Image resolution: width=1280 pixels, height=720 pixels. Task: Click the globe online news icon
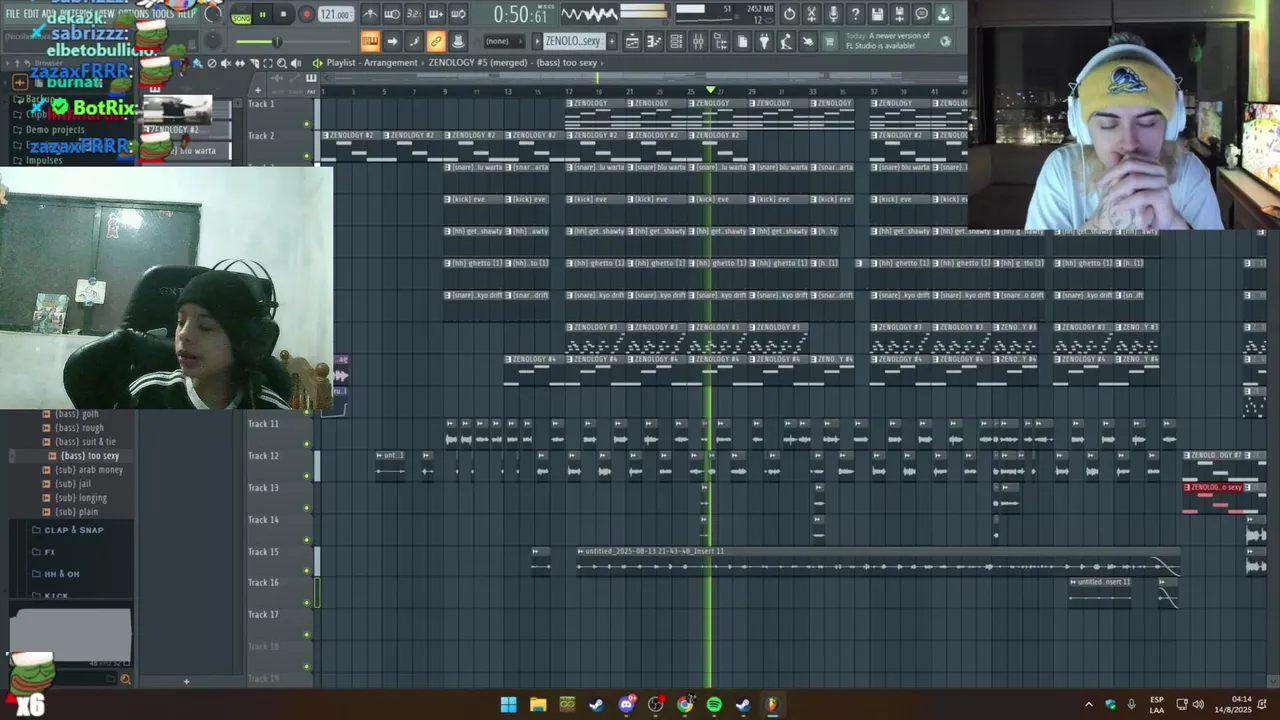[x=946, y=41]
